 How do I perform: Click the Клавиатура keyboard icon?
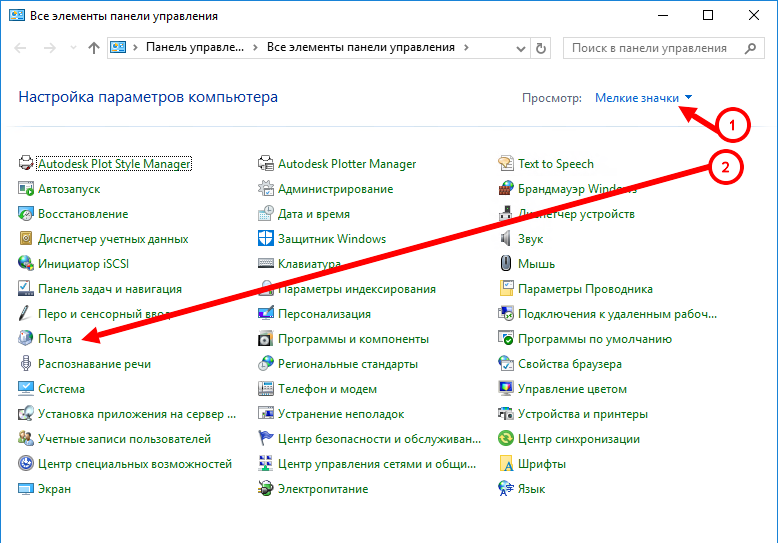tap(267, 264)
